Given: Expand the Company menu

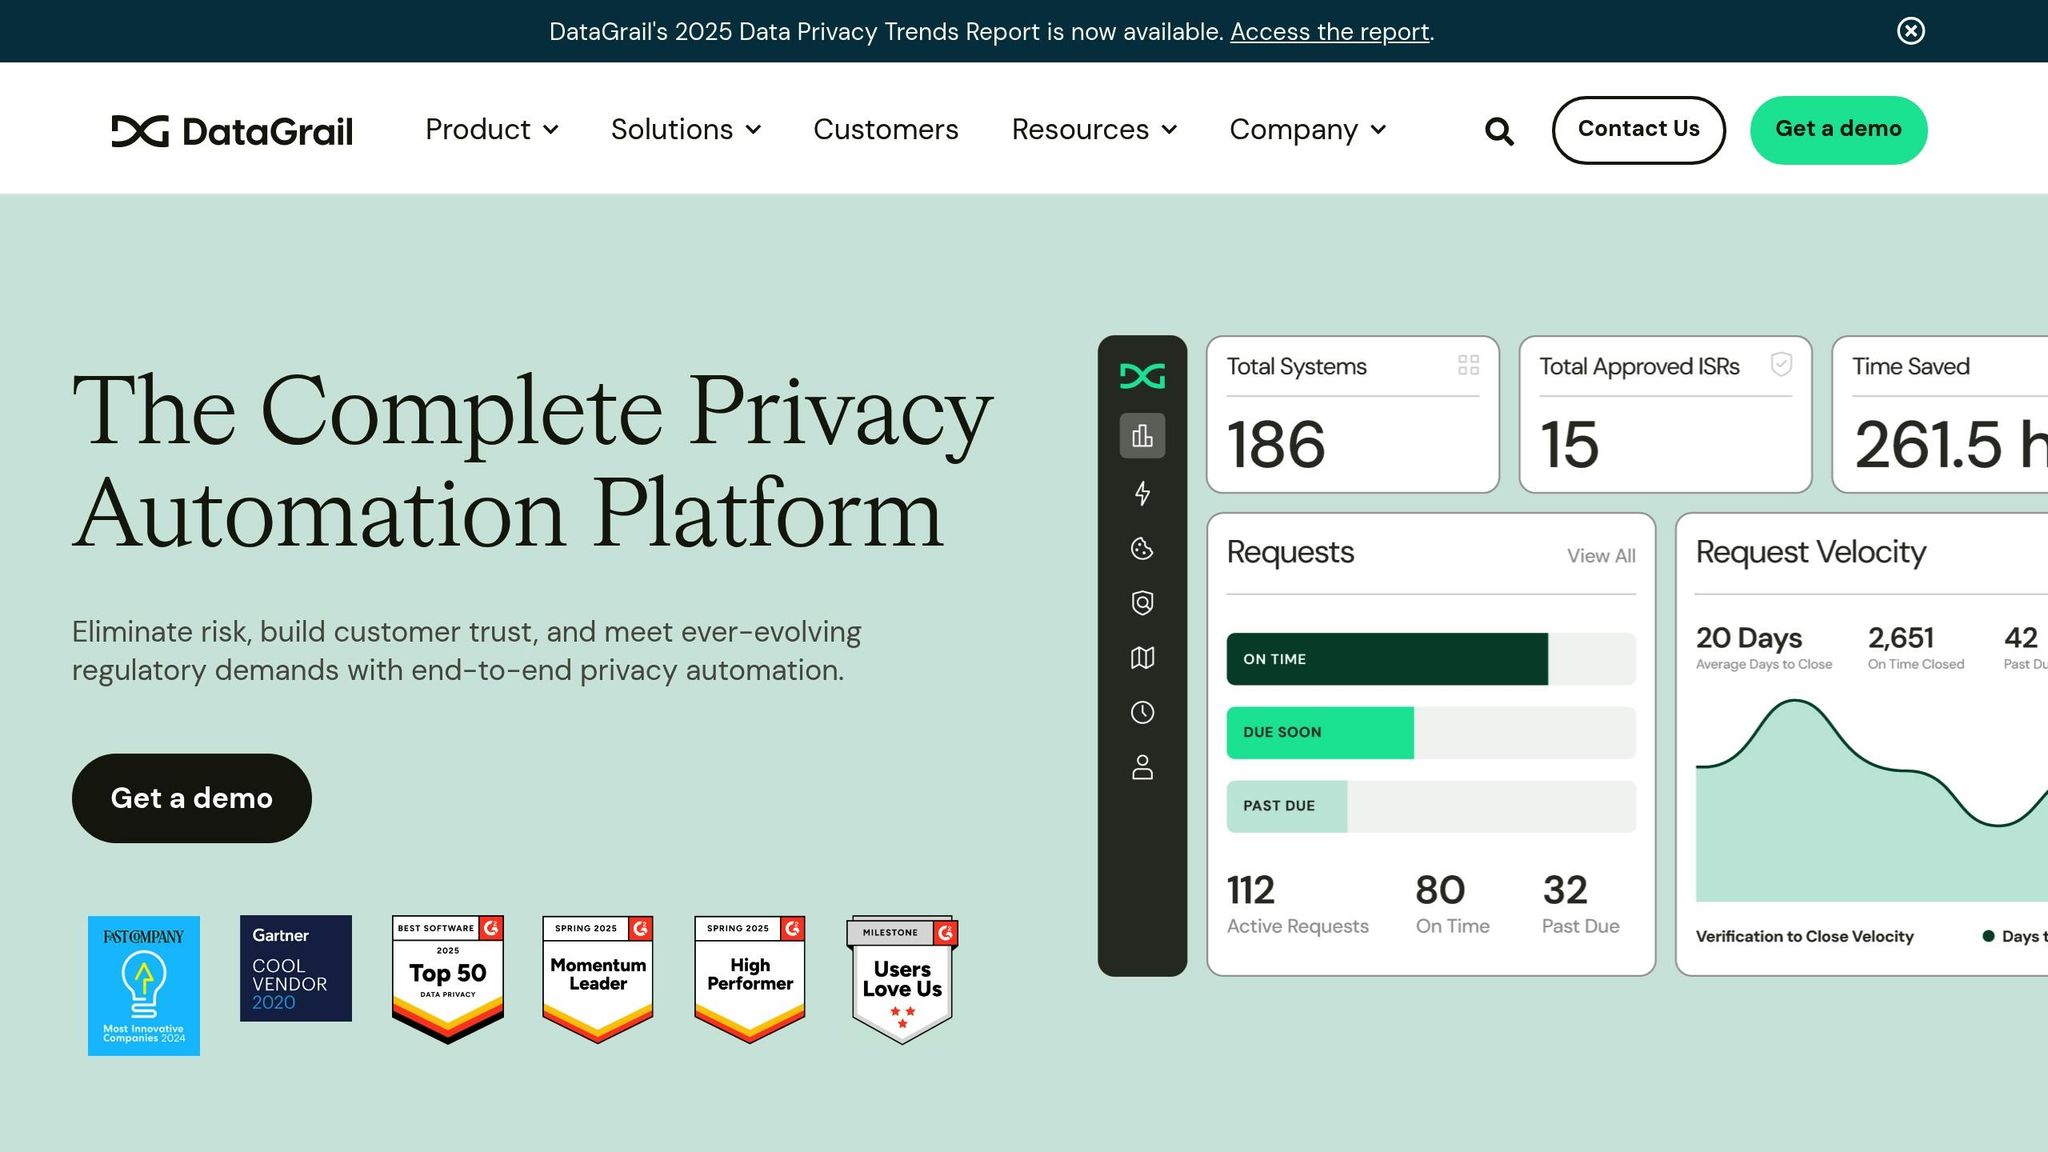Looking at the screenshot, I should pos(1308,129).
